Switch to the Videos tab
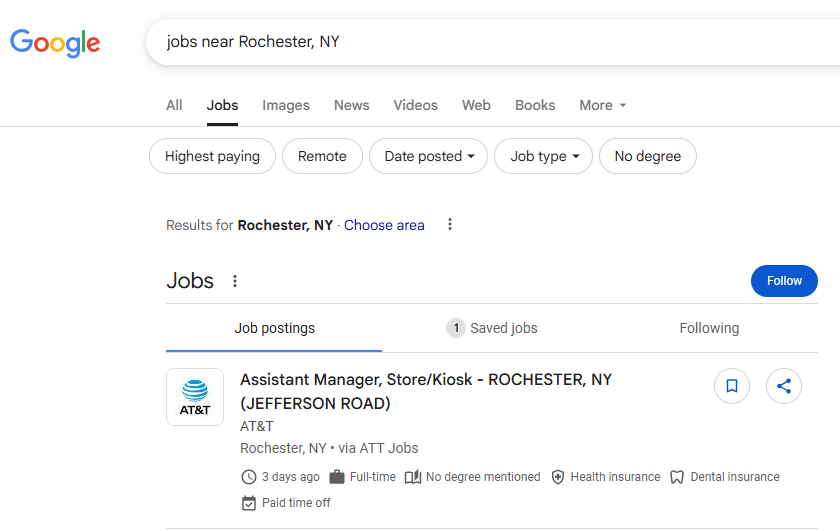The height and width of the screenshot is (531, 840). pos(416,105)
